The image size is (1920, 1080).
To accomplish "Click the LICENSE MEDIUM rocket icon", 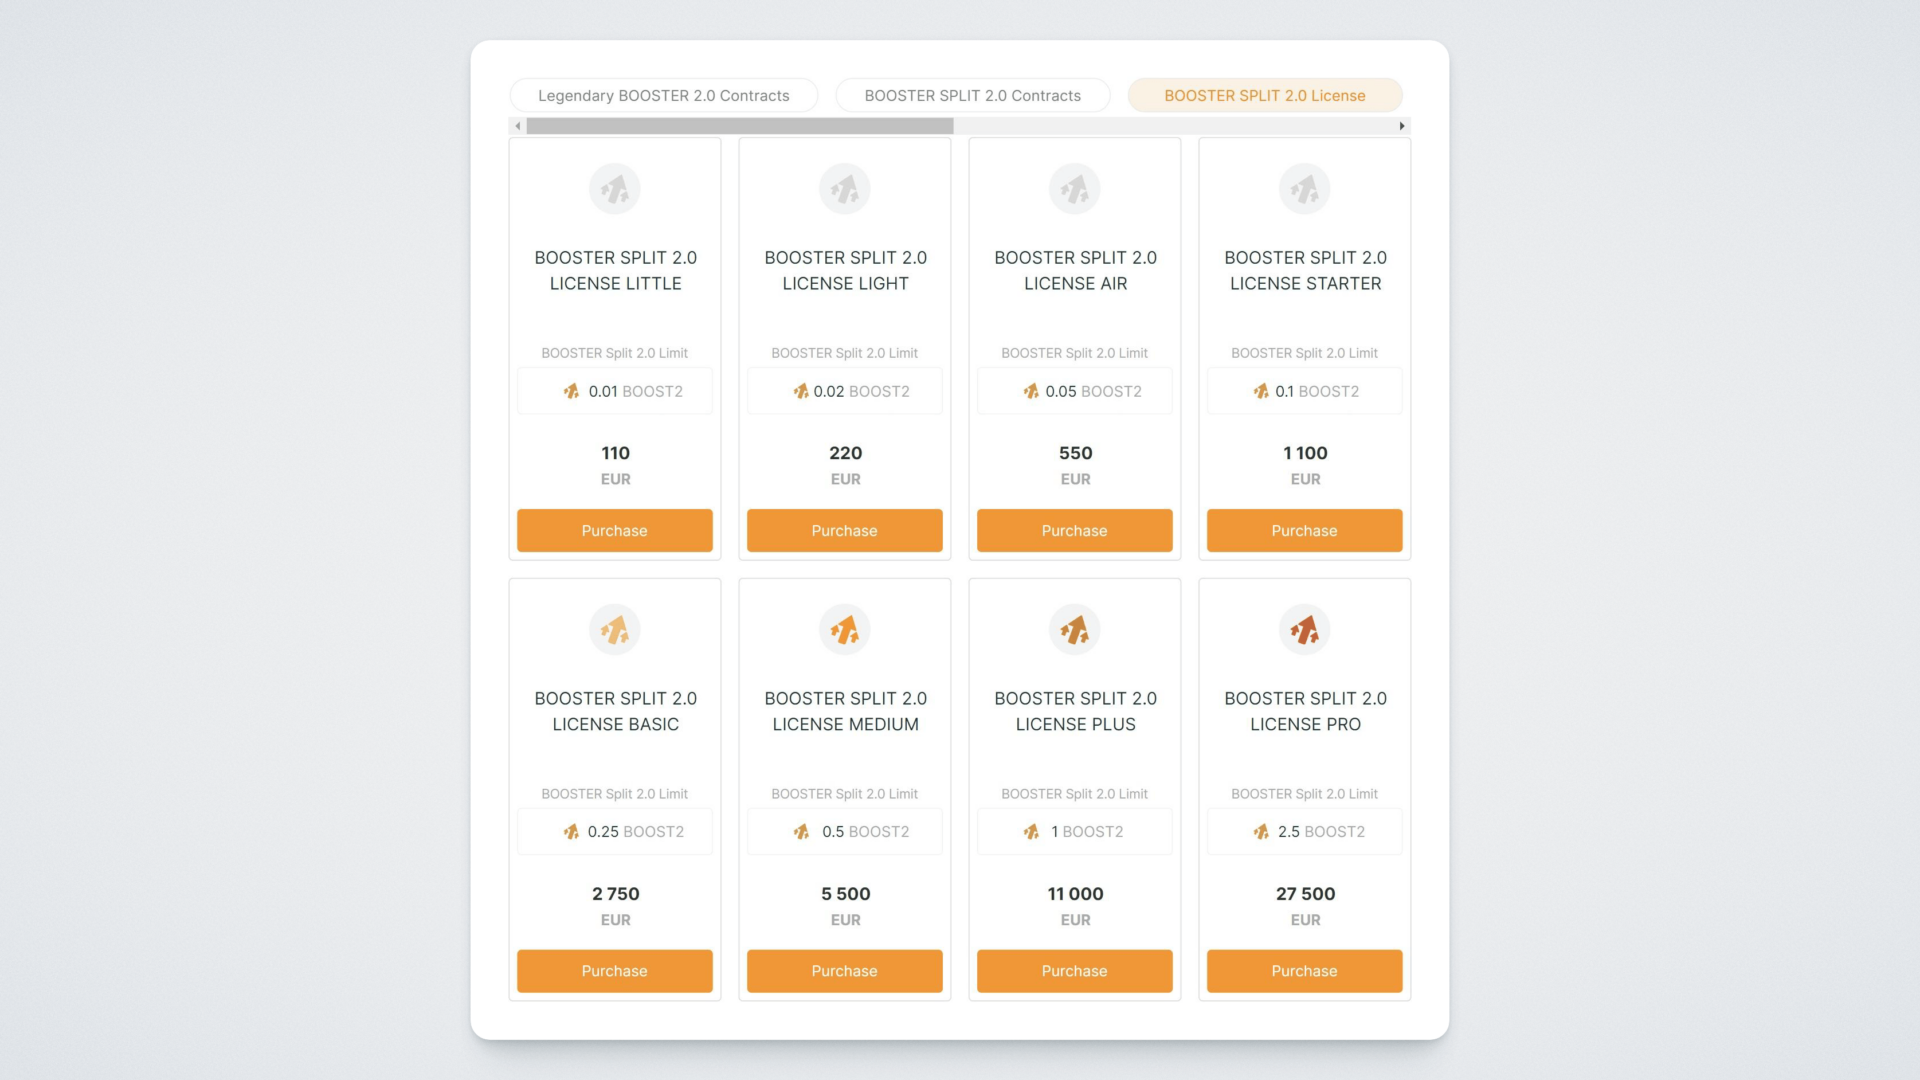I will pos(844,630).
